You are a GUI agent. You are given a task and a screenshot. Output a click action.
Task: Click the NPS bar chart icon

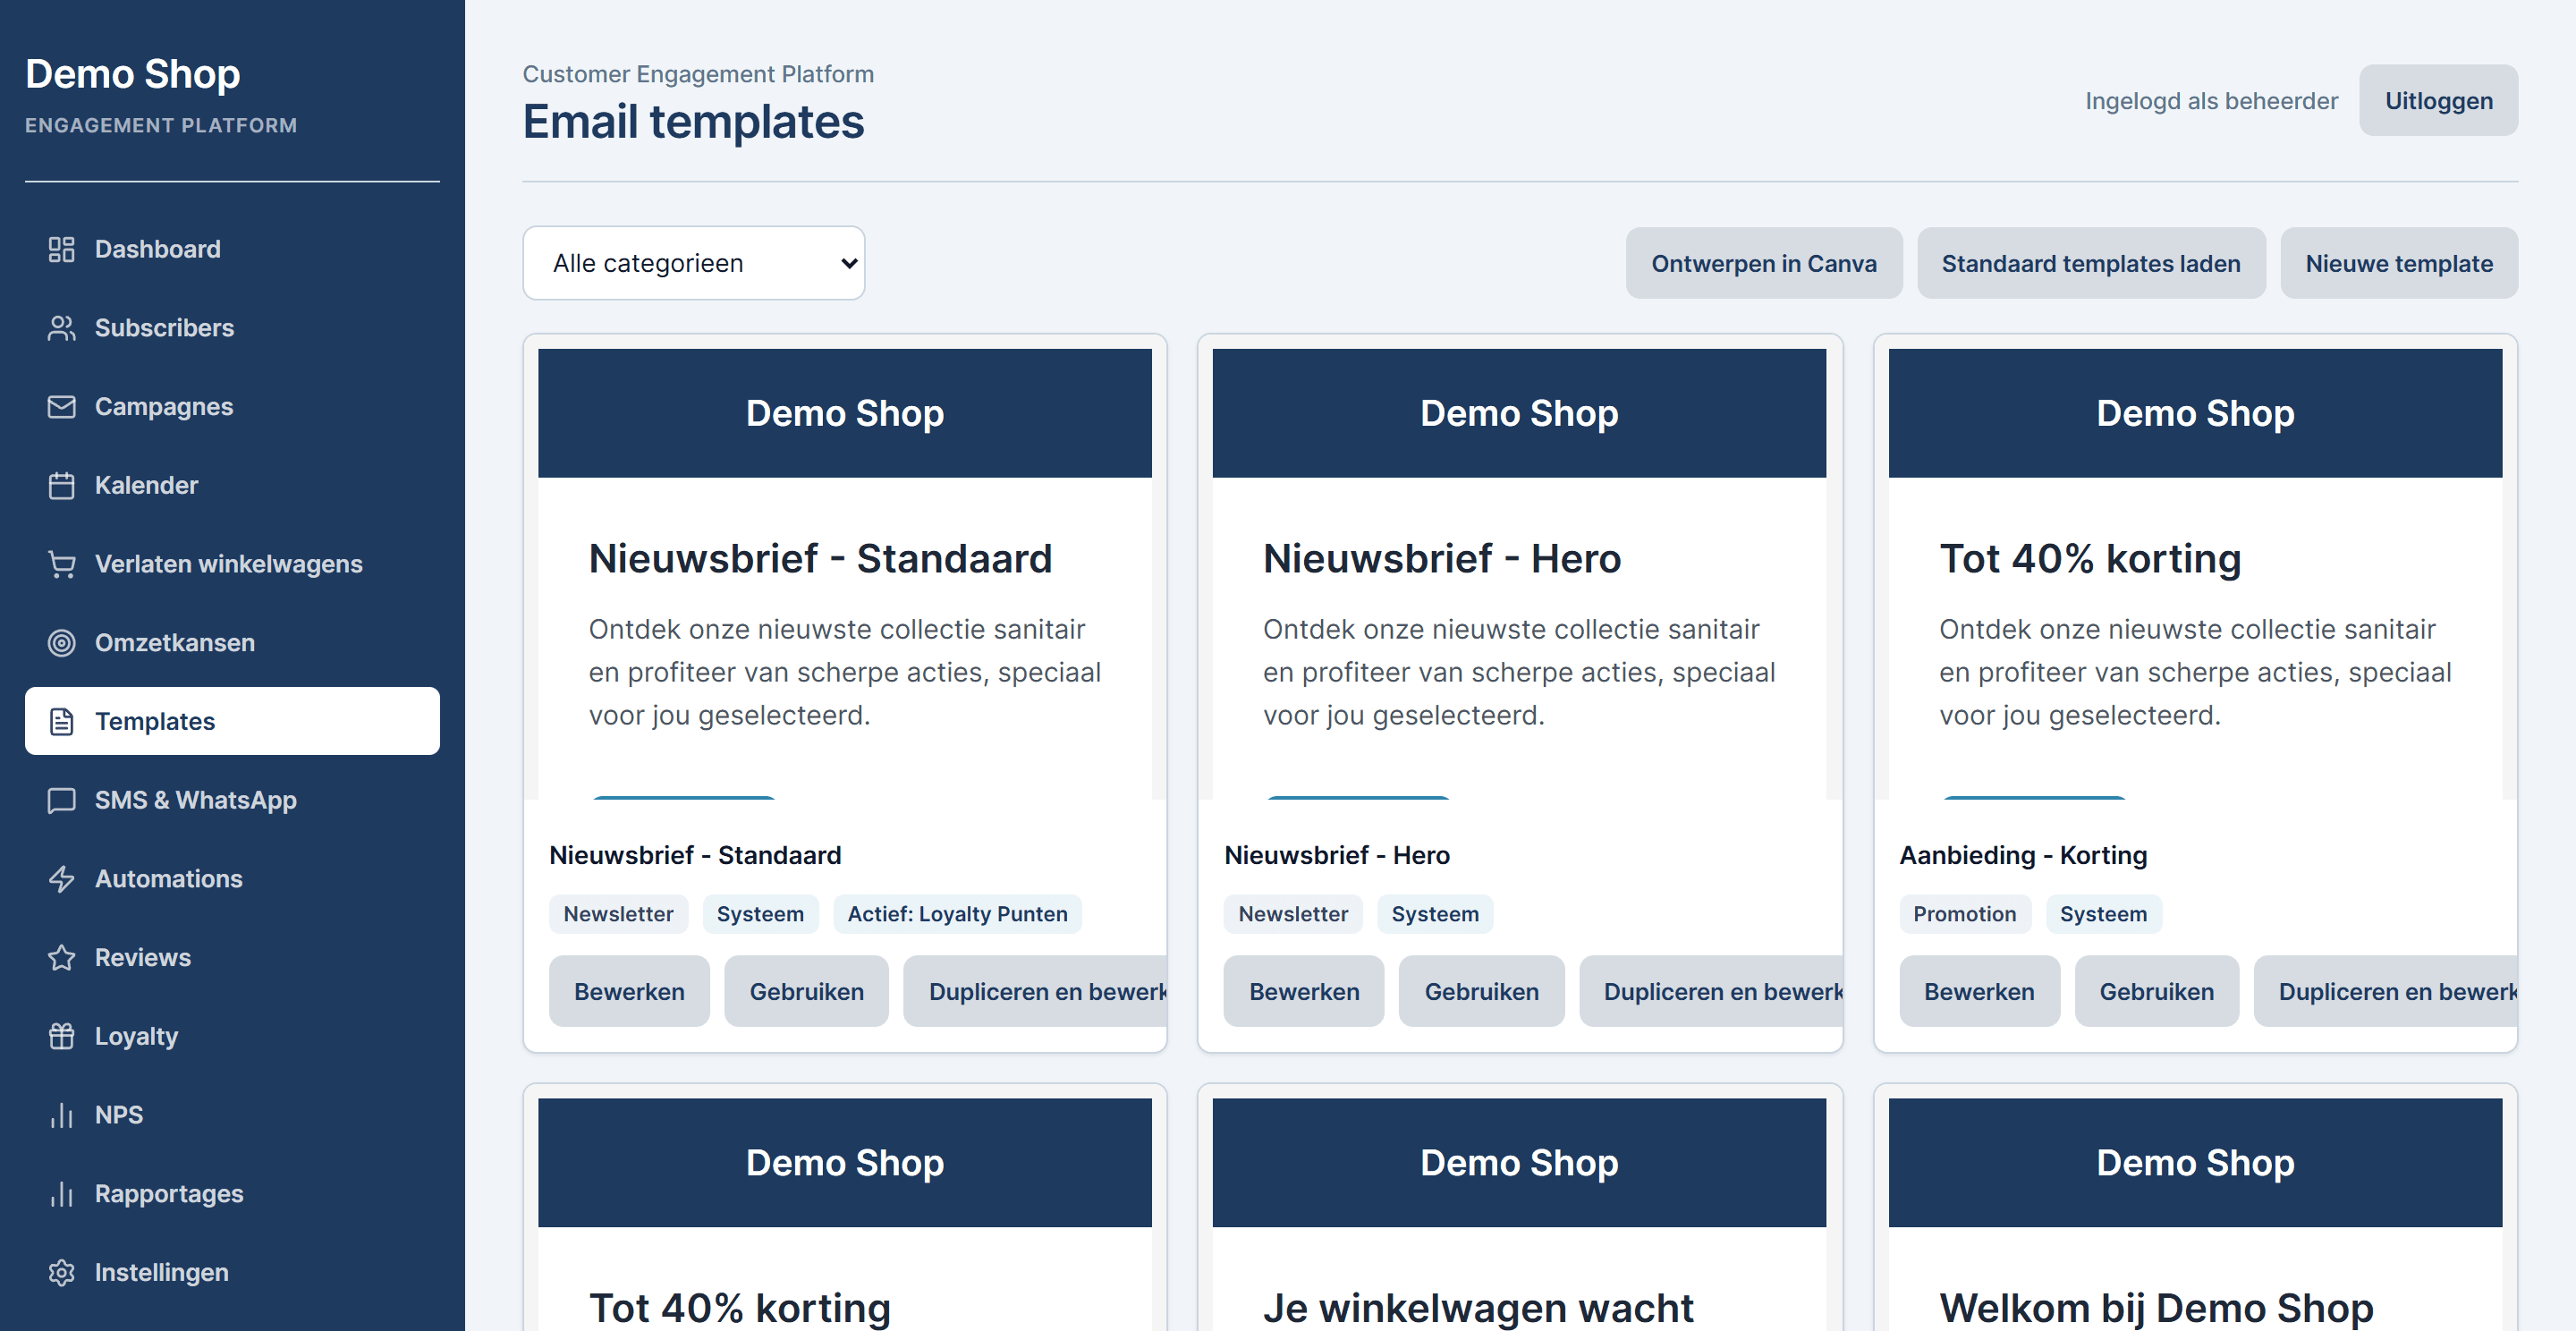coord(61,1115)
